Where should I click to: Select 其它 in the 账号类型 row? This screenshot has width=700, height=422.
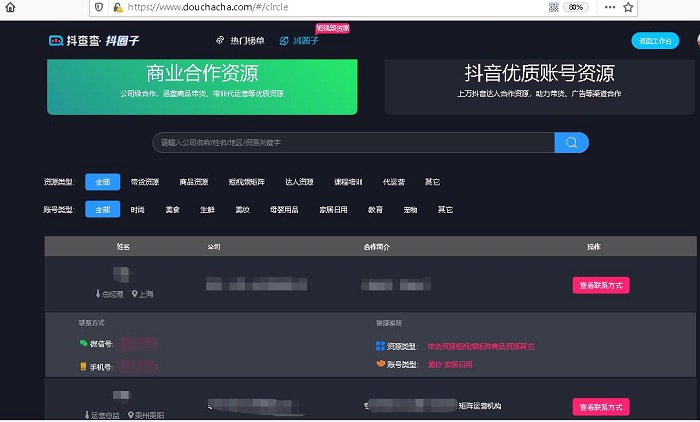tap(445, 209)
